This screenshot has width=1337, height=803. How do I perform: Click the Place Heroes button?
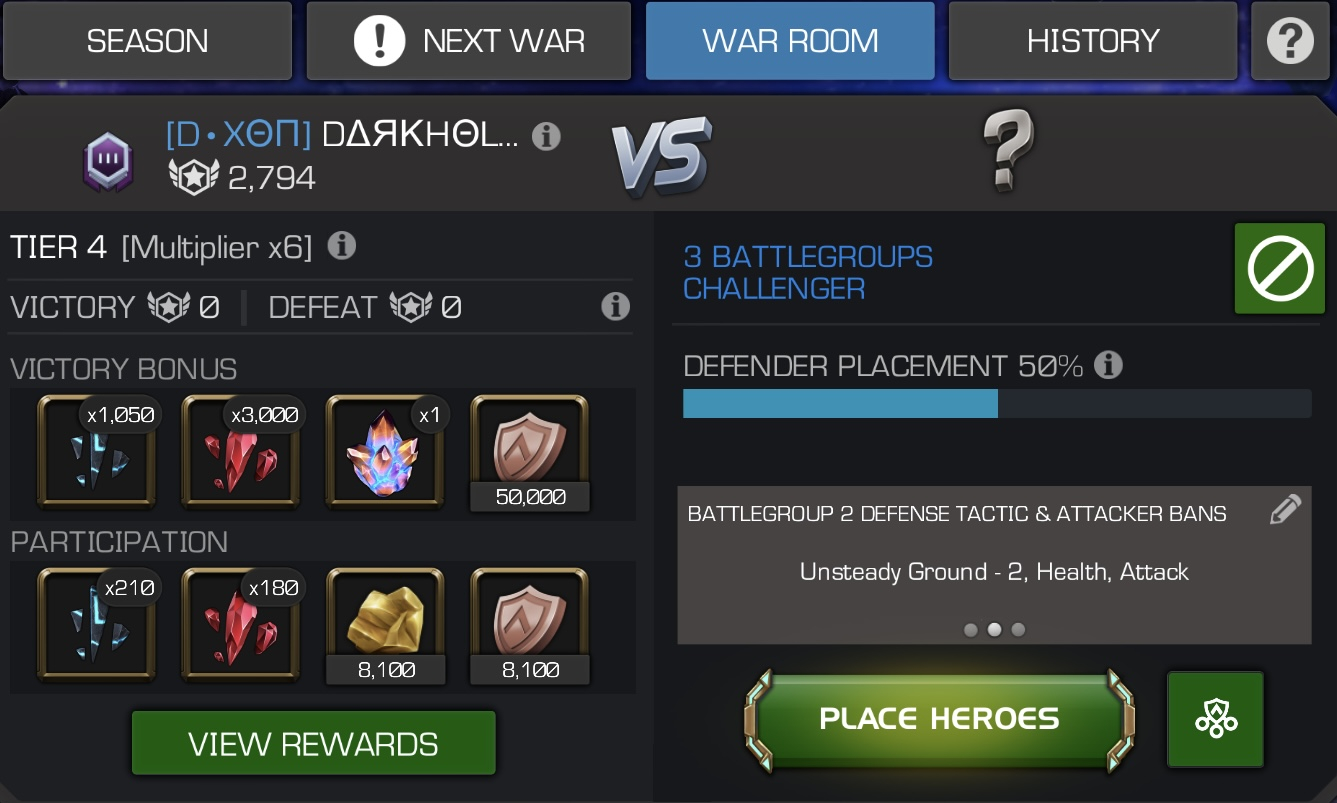point(939,719)
